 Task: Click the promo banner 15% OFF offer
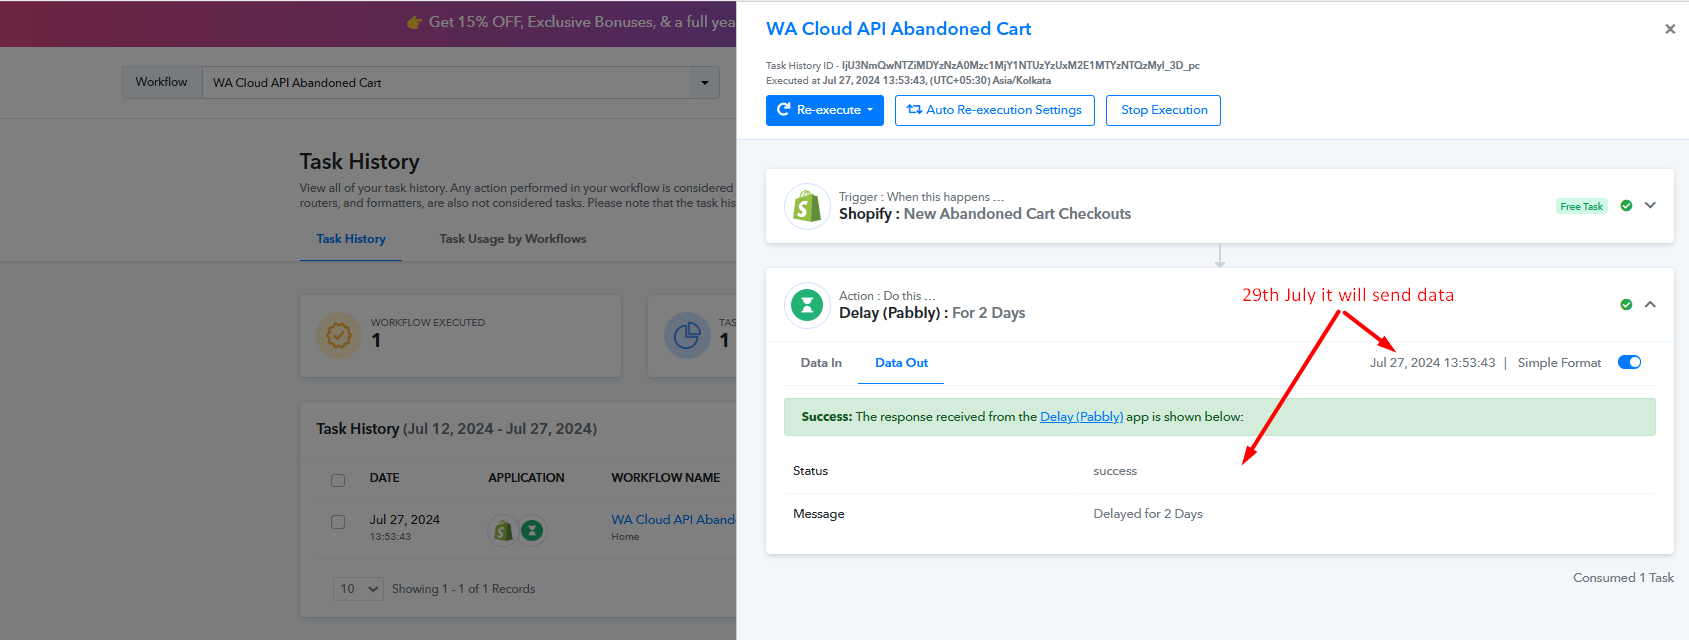[571, 22]
